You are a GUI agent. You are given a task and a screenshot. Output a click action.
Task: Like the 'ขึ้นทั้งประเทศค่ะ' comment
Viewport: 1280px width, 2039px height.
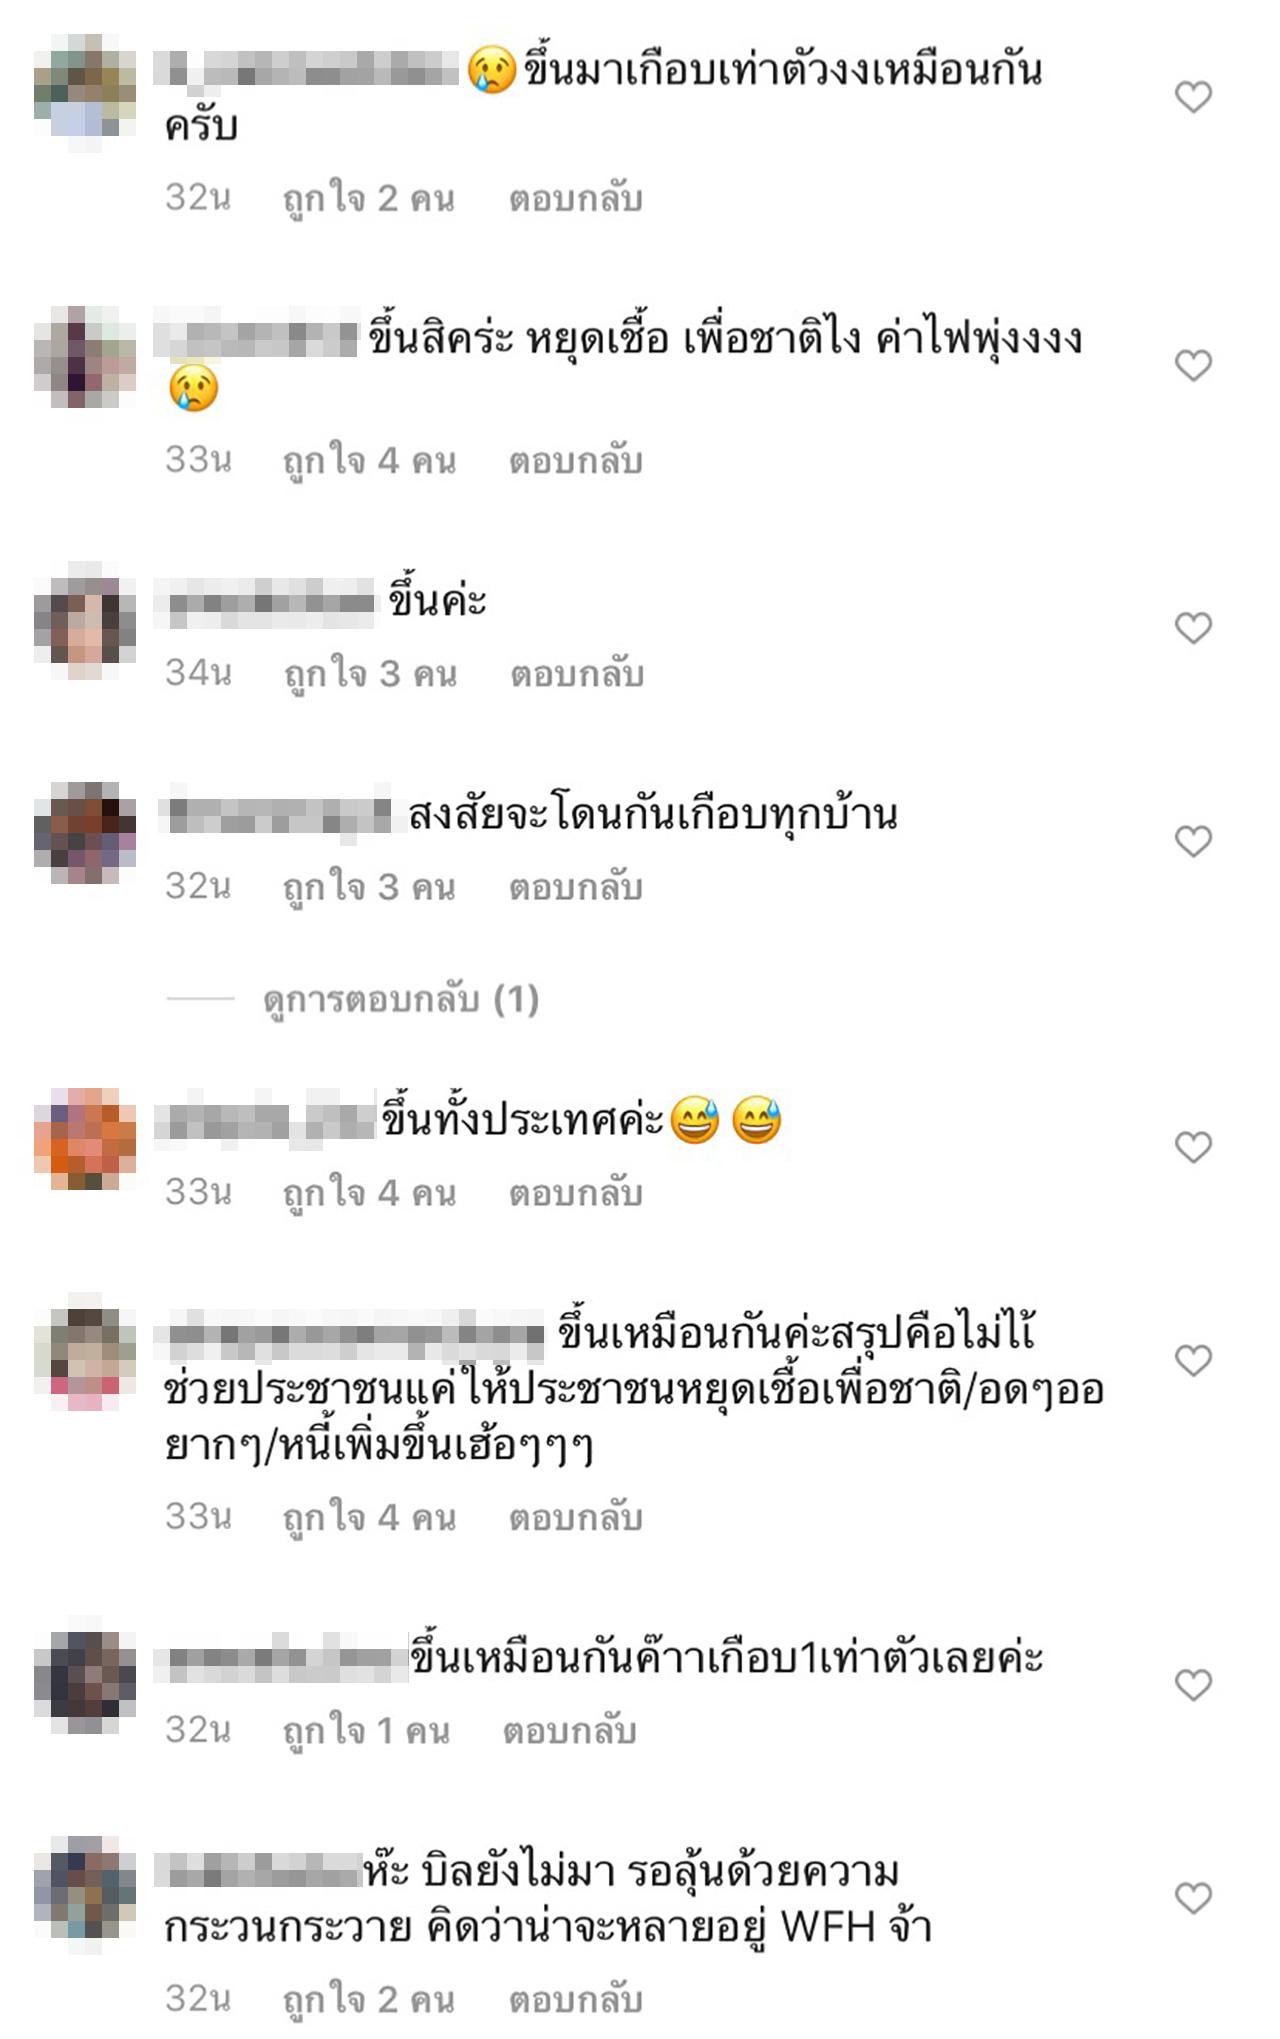(1192, 1147)
